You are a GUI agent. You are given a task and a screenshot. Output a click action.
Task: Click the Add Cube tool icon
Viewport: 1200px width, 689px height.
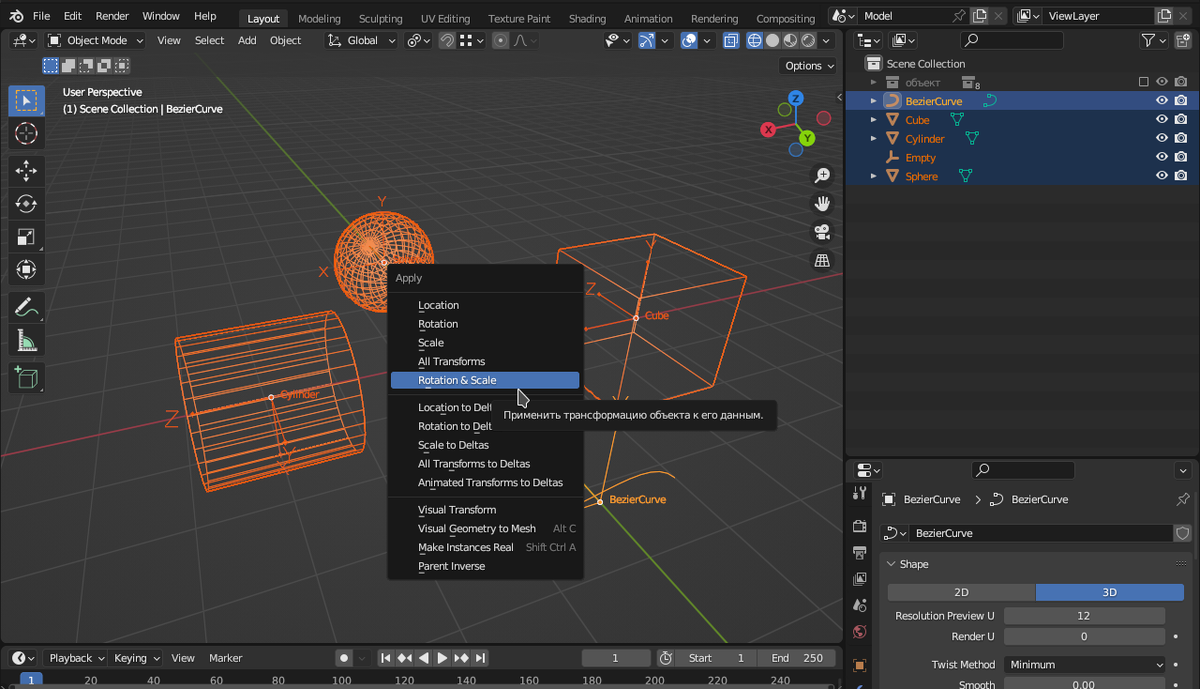(27, 377)
